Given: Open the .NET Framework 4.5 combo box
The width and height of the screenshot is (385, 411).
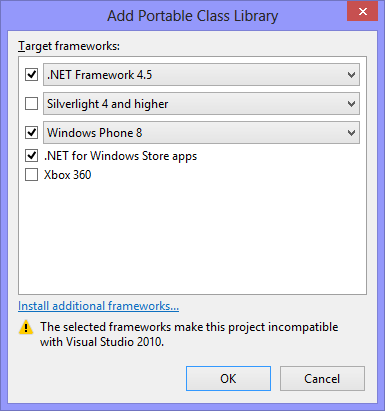Looking at the screenshot, I should [201, 75].
